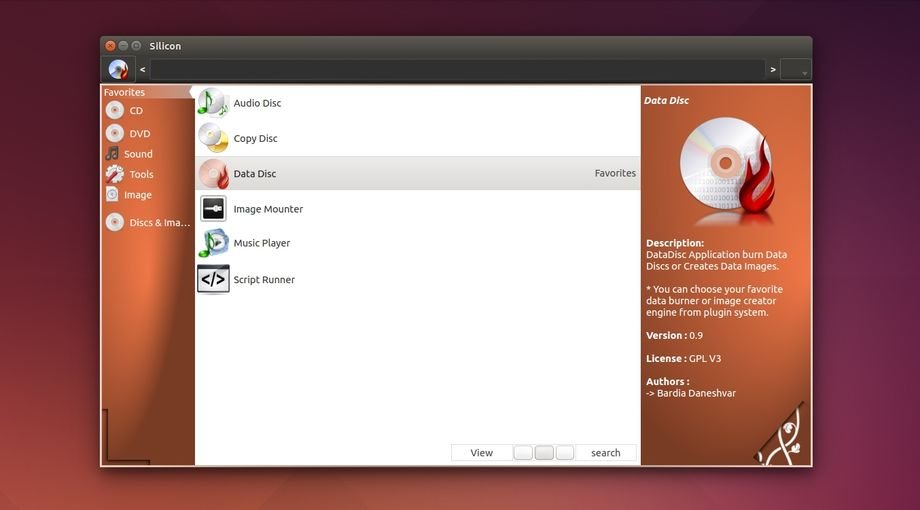This screenshot has width=920, height=510.
Task: Click the search field at the bottom
Action: (x=606, y=453)
